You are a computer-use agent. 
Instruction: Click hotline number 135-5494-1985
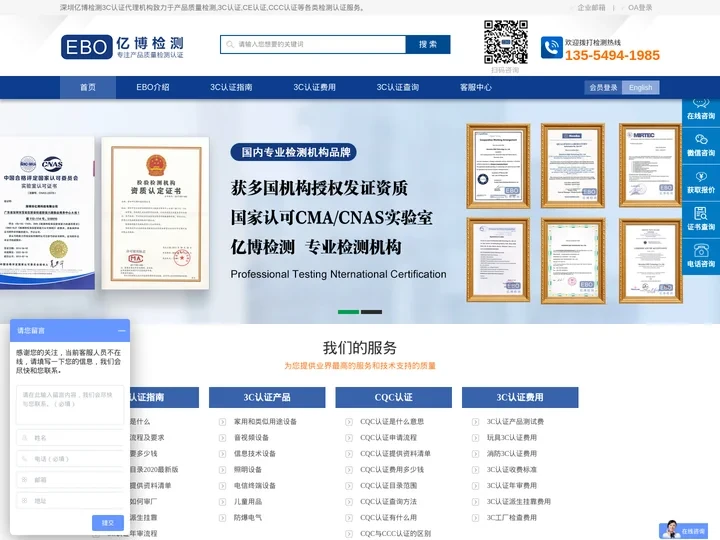tap(612, 56)
